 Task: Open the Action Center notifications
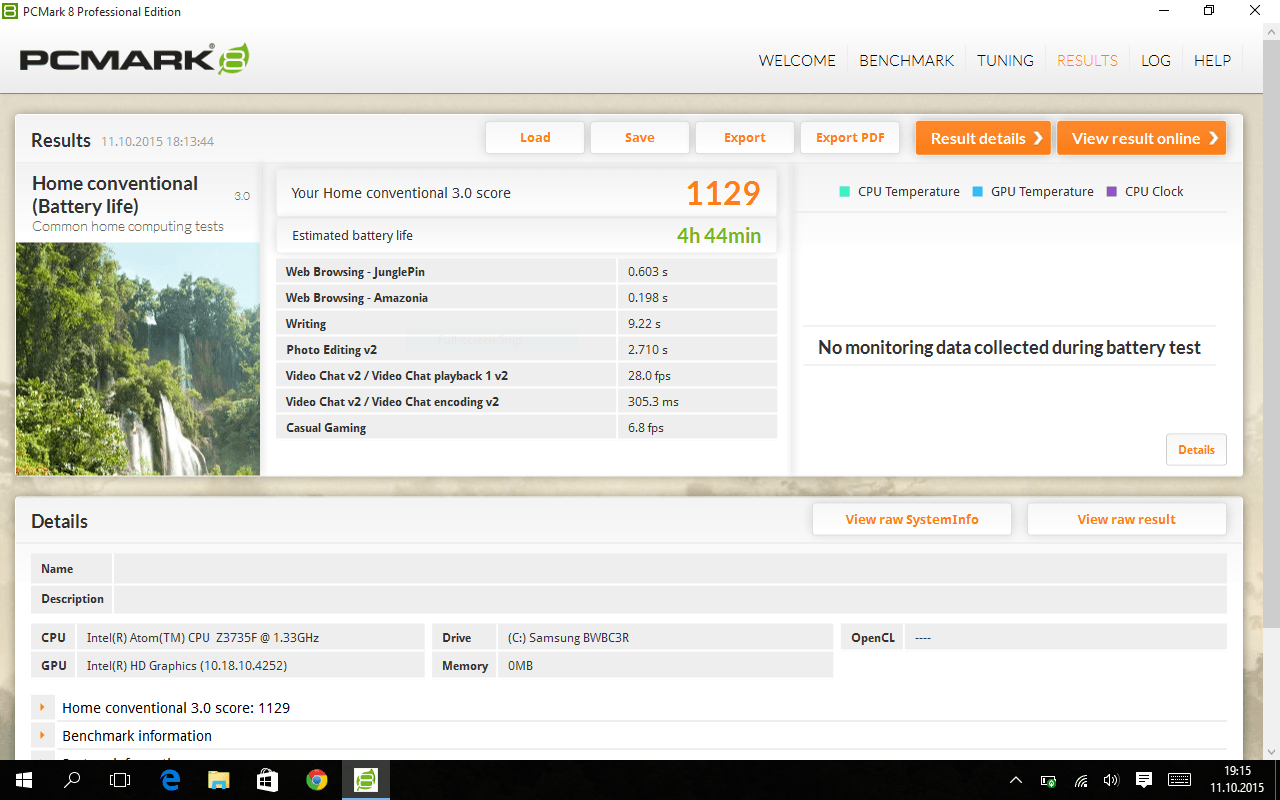point(1144,780)
